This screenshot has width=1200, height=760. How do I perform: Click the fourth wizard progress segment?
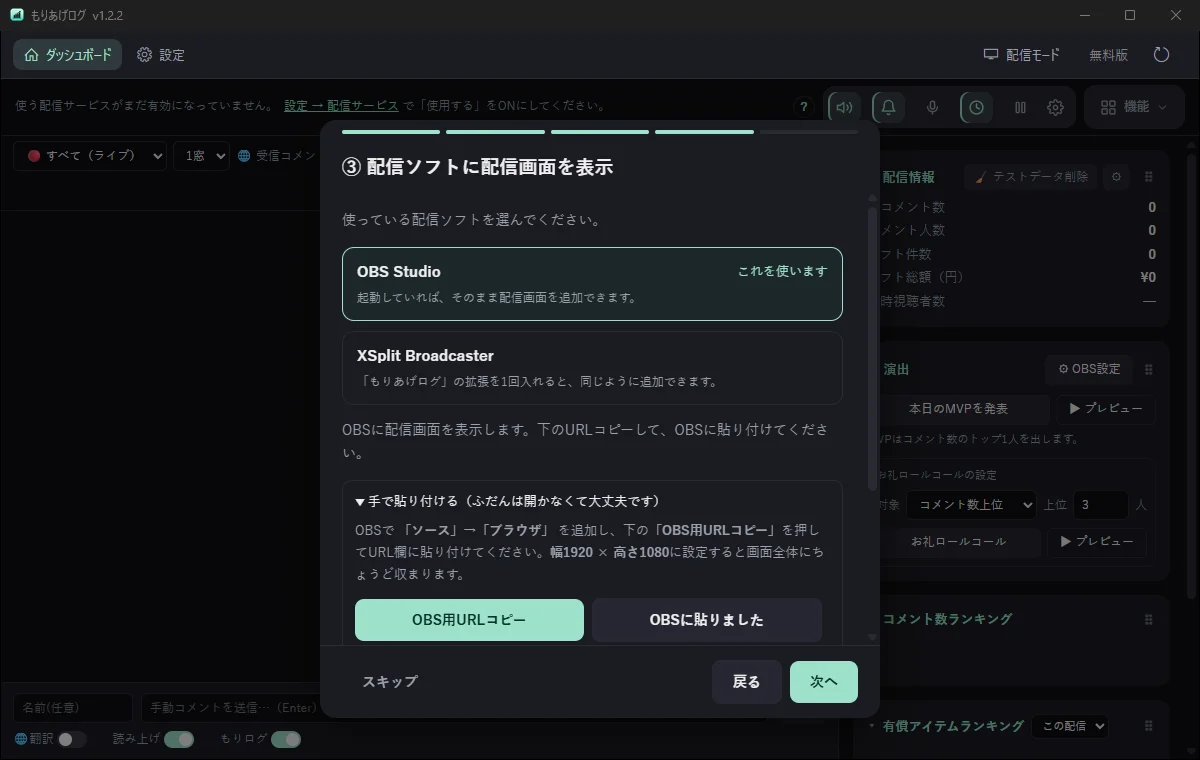pos(704,131)
